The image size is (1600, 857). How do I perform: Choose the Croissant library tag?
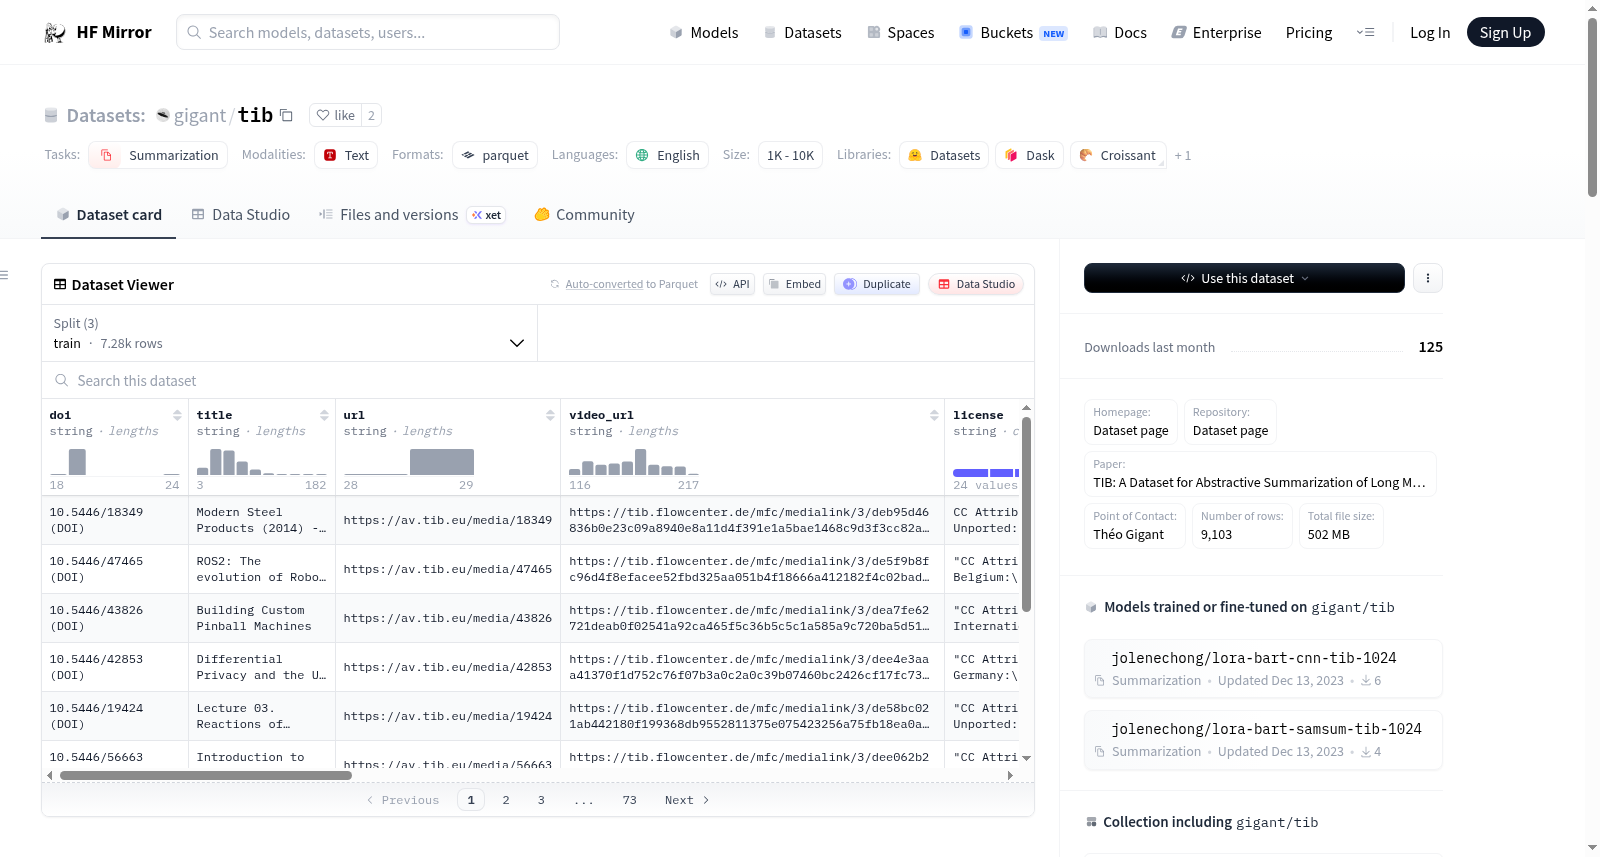(1118, 155)
